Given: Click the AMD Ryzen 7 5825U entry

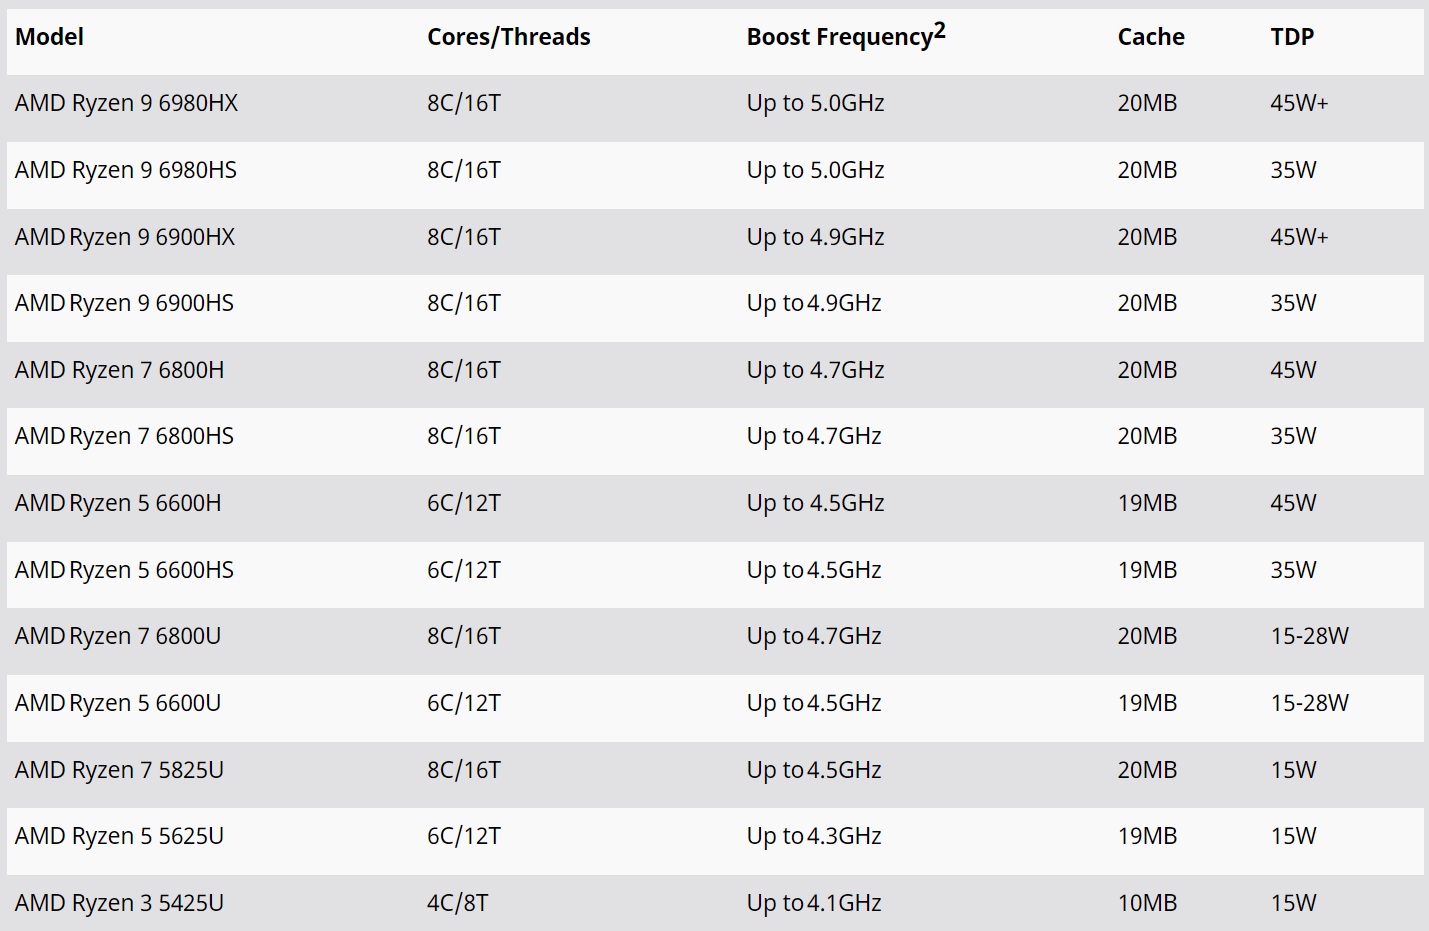Looking at the screenshot, I should tap(119, 770).
